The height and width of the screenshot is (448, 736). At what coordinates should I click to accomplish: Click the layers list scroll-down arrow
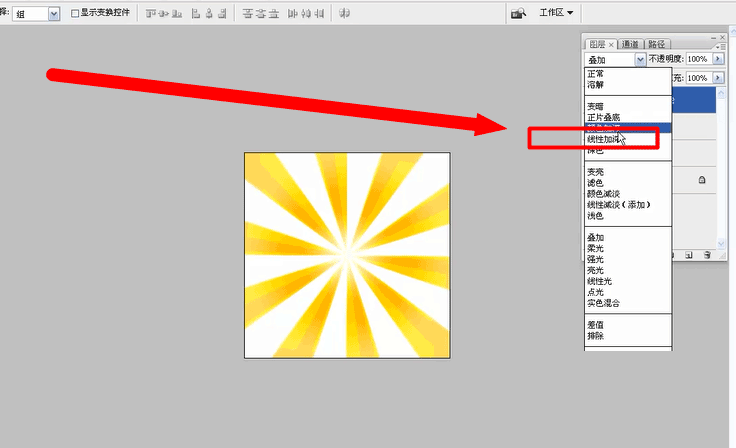(x=721, y=243)
